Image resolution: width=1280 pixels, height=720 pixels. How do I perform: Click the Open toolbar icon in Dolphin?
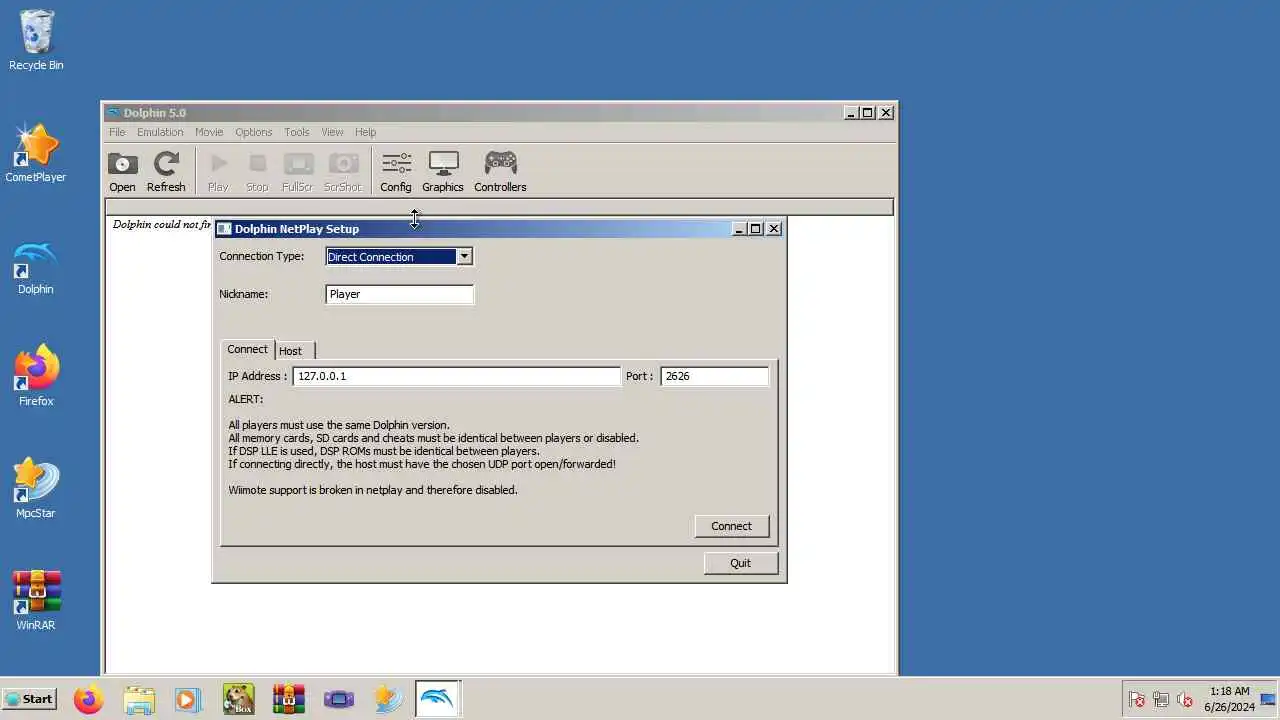pos(122,171)
